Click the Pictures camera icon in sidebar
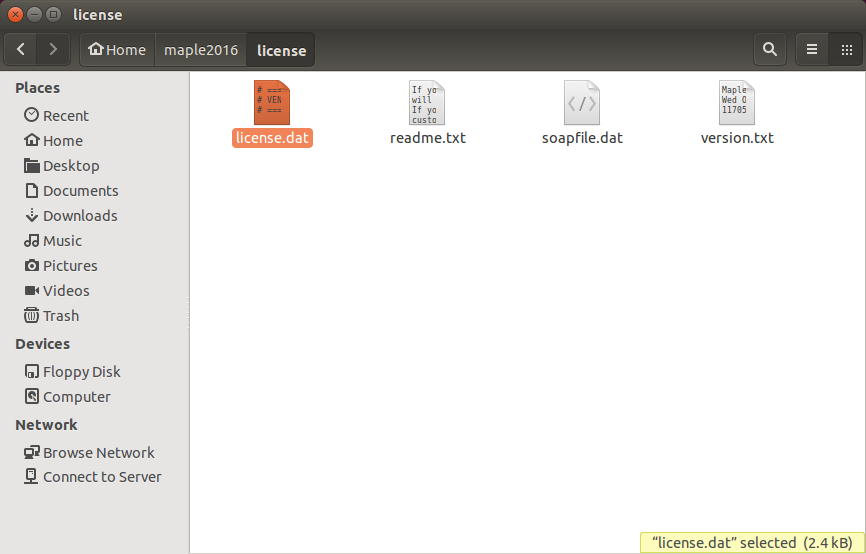This screenshot has width=866, height=554. [x=31, y=266]
